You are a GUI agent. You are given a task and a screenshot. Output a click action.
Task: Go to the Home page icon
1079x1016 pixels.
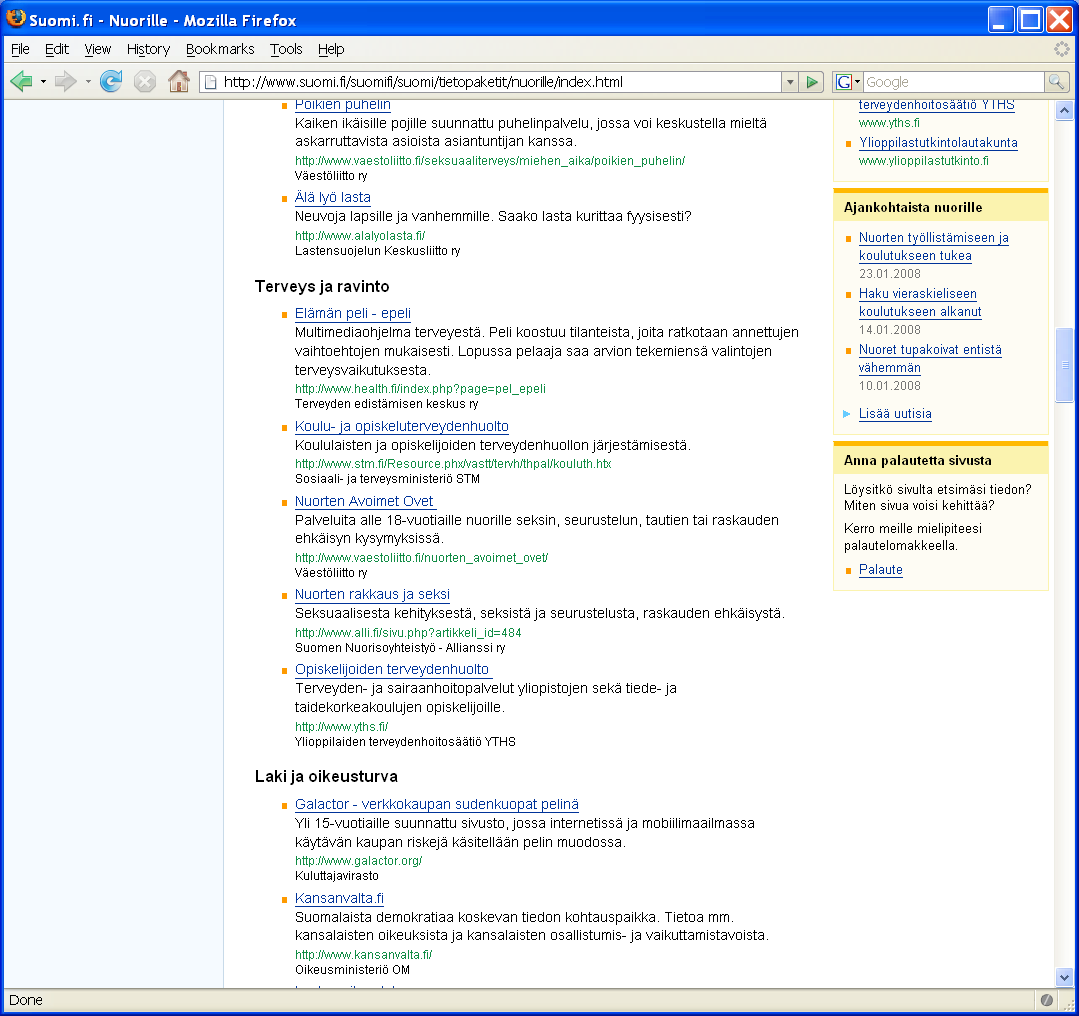pos(179,81)
